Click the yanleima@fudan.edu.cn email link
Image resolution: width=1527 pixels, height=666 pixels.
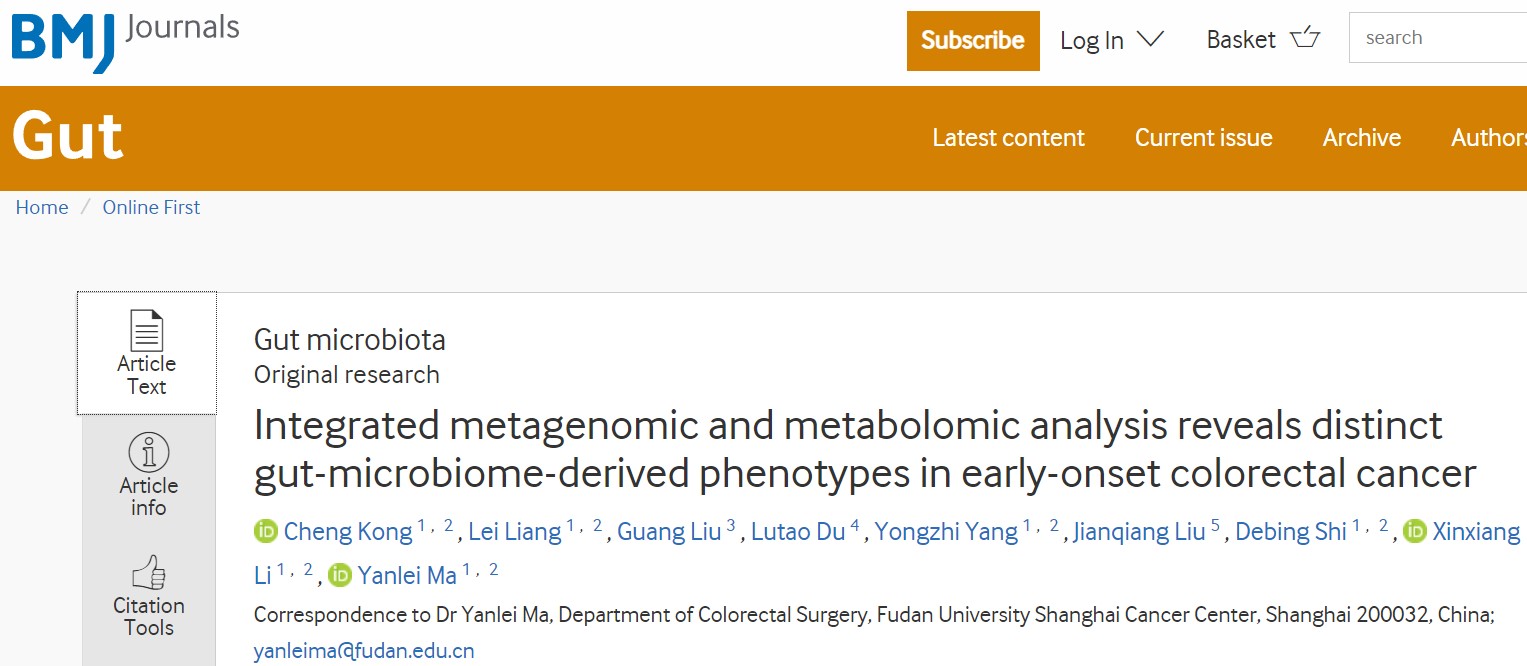(364, 651)
